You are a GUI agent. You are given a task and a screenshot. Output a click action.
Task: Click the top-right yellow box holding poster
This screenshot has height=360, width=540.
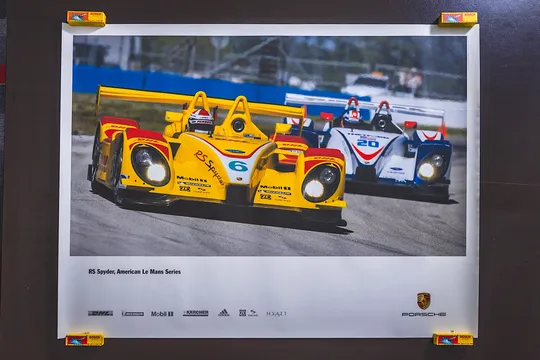[x=458, y=19]
